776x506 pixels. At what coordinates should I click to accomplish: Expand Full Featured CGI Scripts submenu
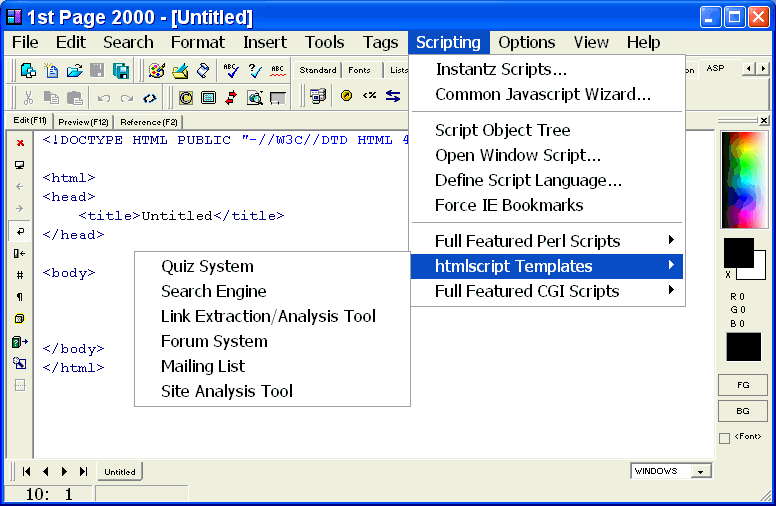(x=548, y=291)
